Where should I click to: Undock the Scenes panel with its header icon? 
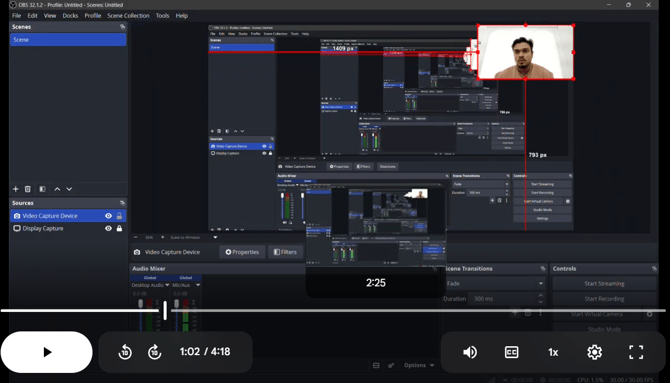pyautogui.click(x=122, y=27)
